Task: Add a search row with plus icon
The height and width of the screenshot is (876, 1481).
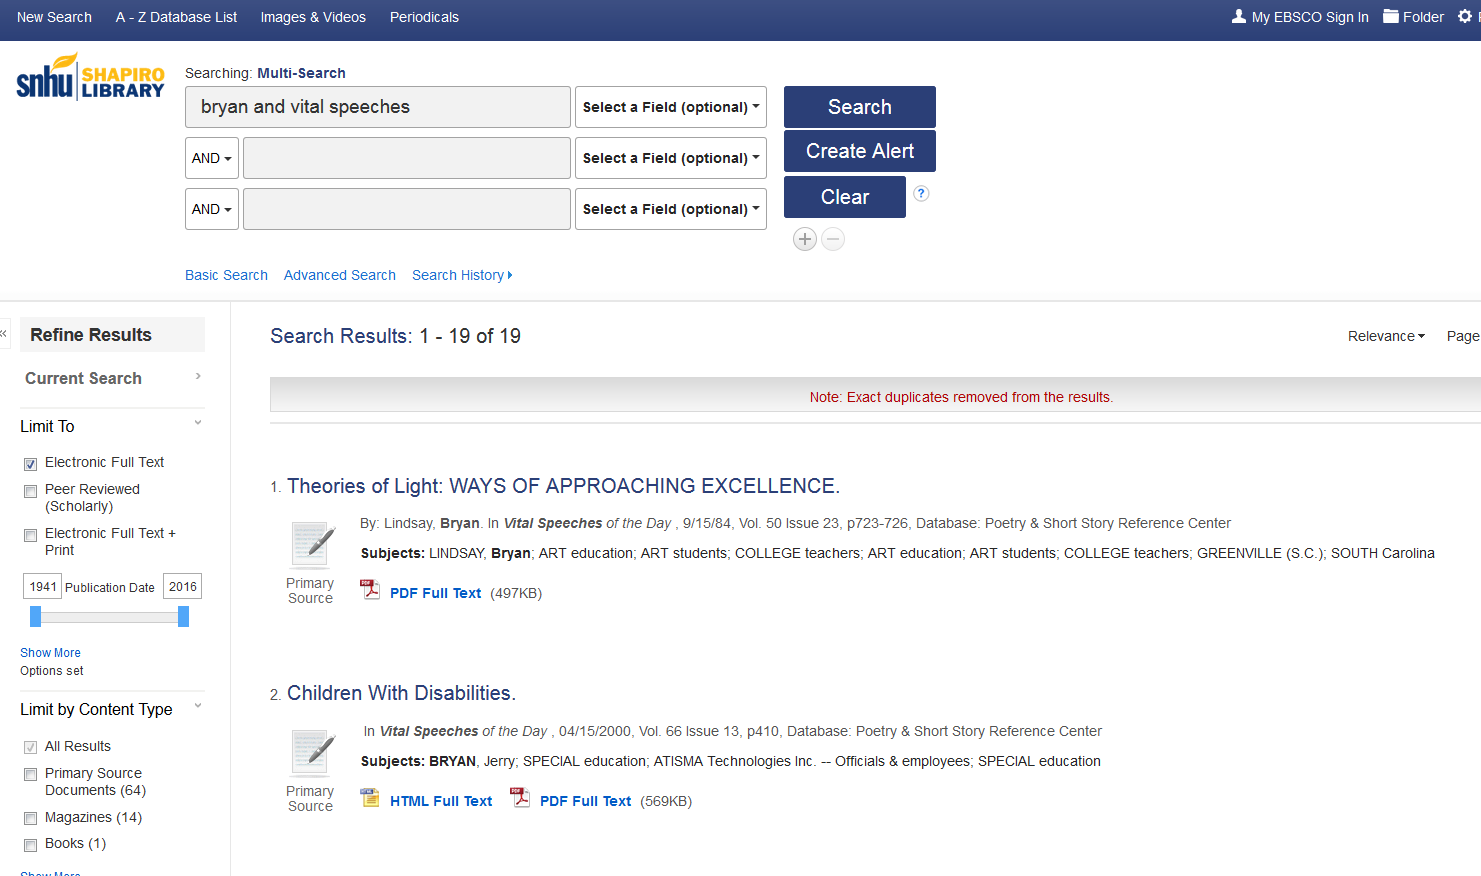Action: pos(805,239)
